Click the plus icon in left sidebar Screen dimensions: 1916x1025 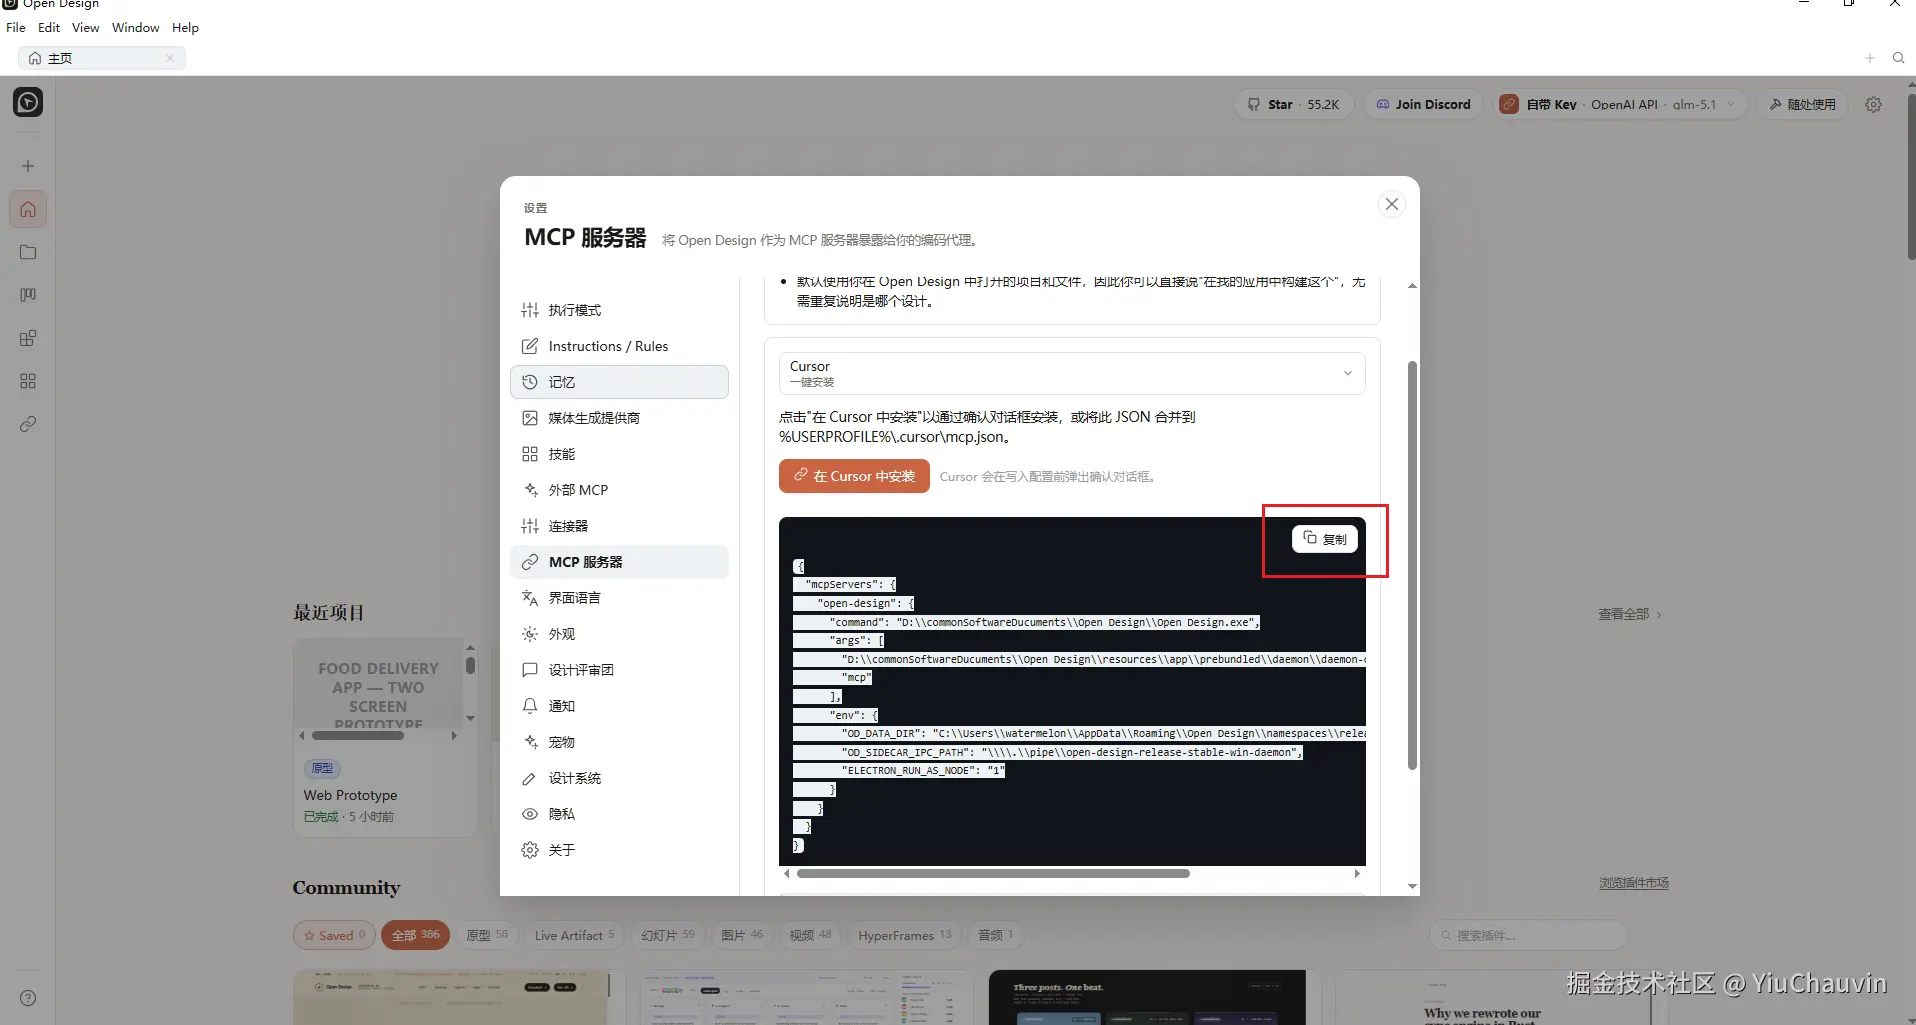point(28,166)
